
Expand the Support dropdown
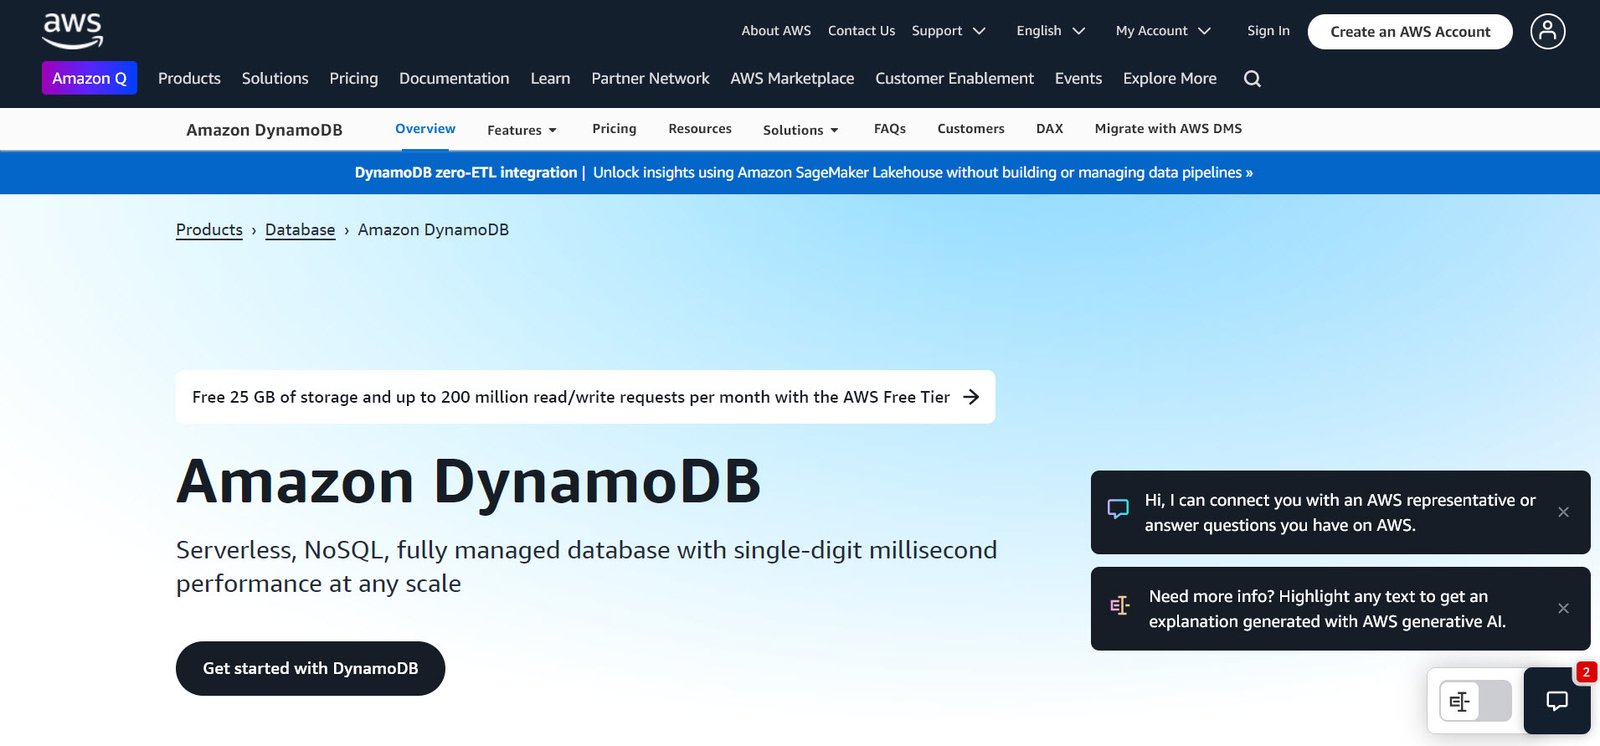click(948, 31)
